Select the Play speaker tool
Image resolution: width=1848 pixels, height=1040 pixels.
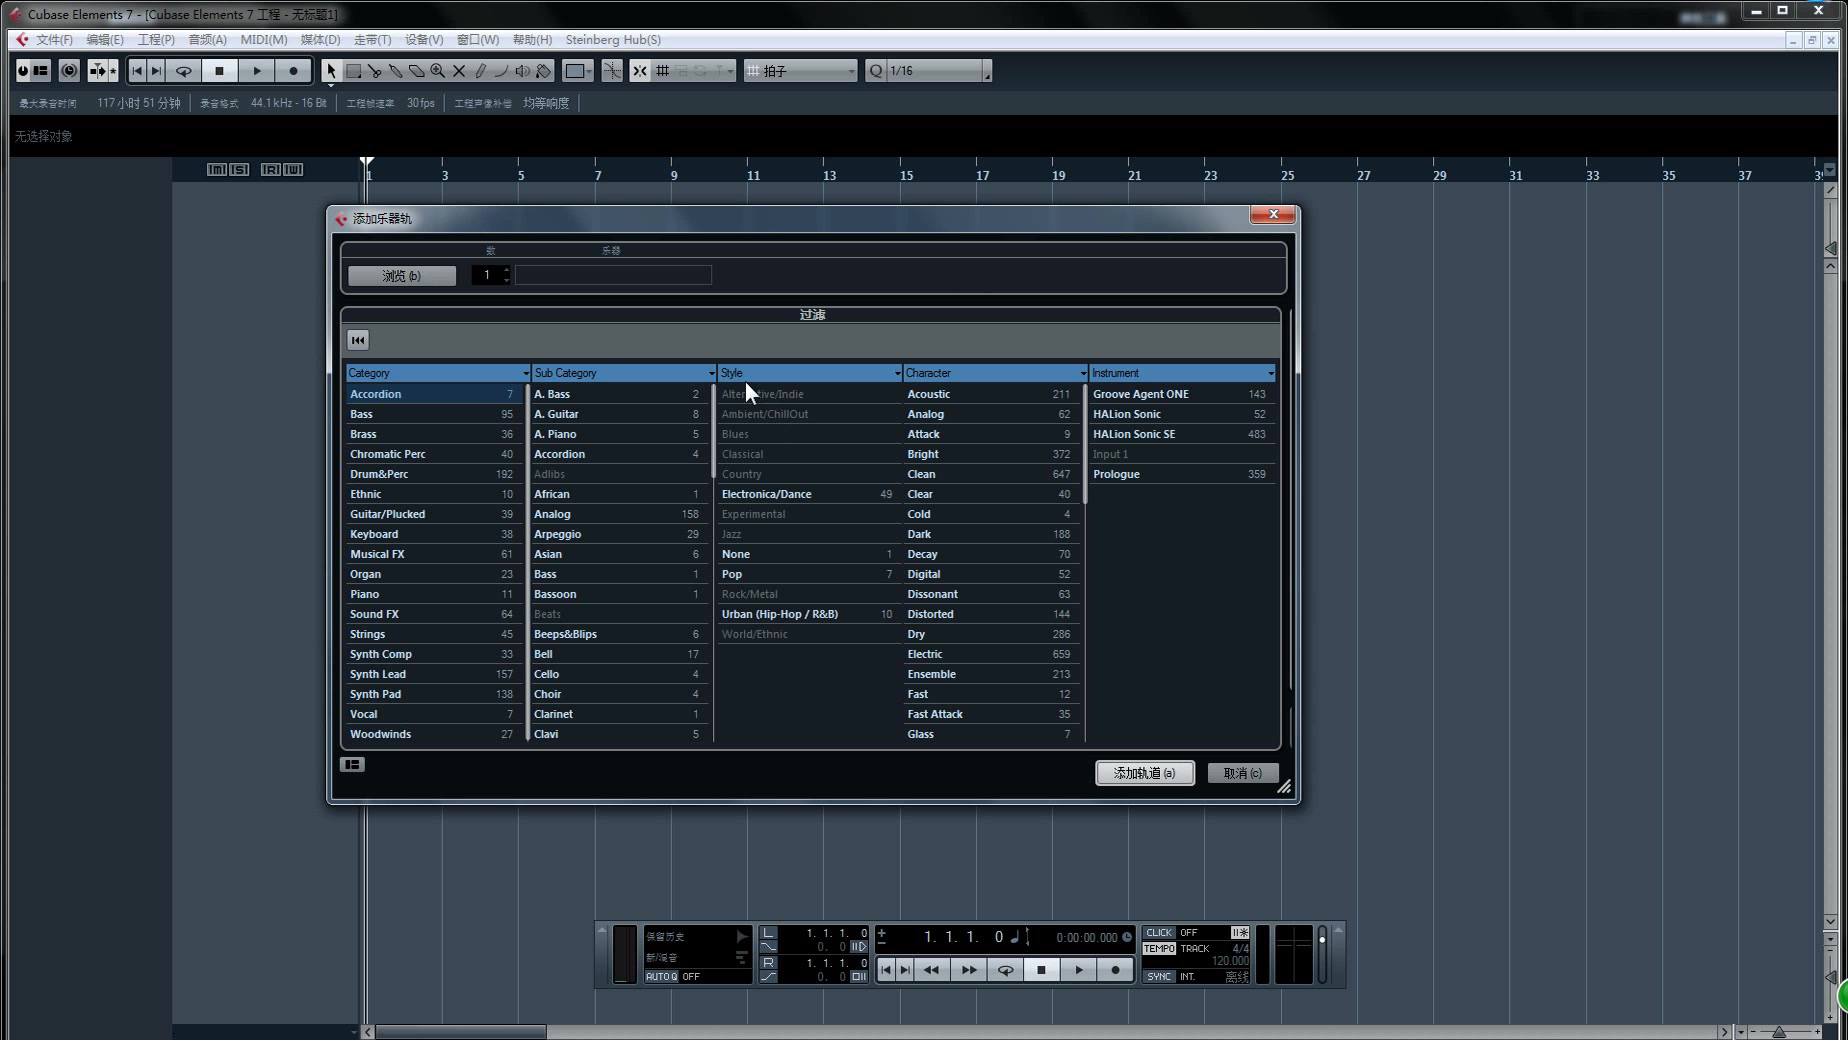pos(522,71)
